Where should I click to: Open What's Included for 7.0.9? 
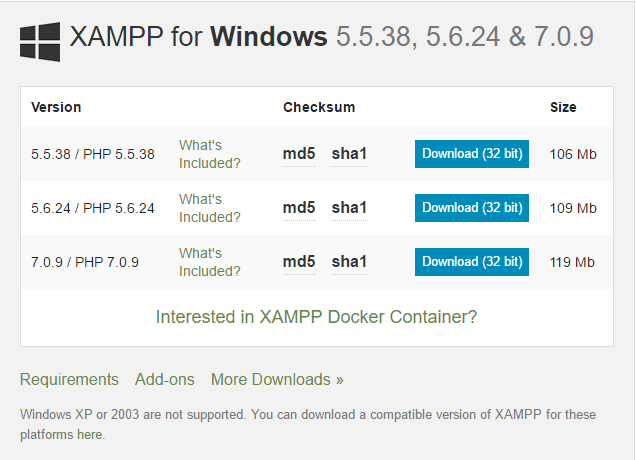click(209, 262)
